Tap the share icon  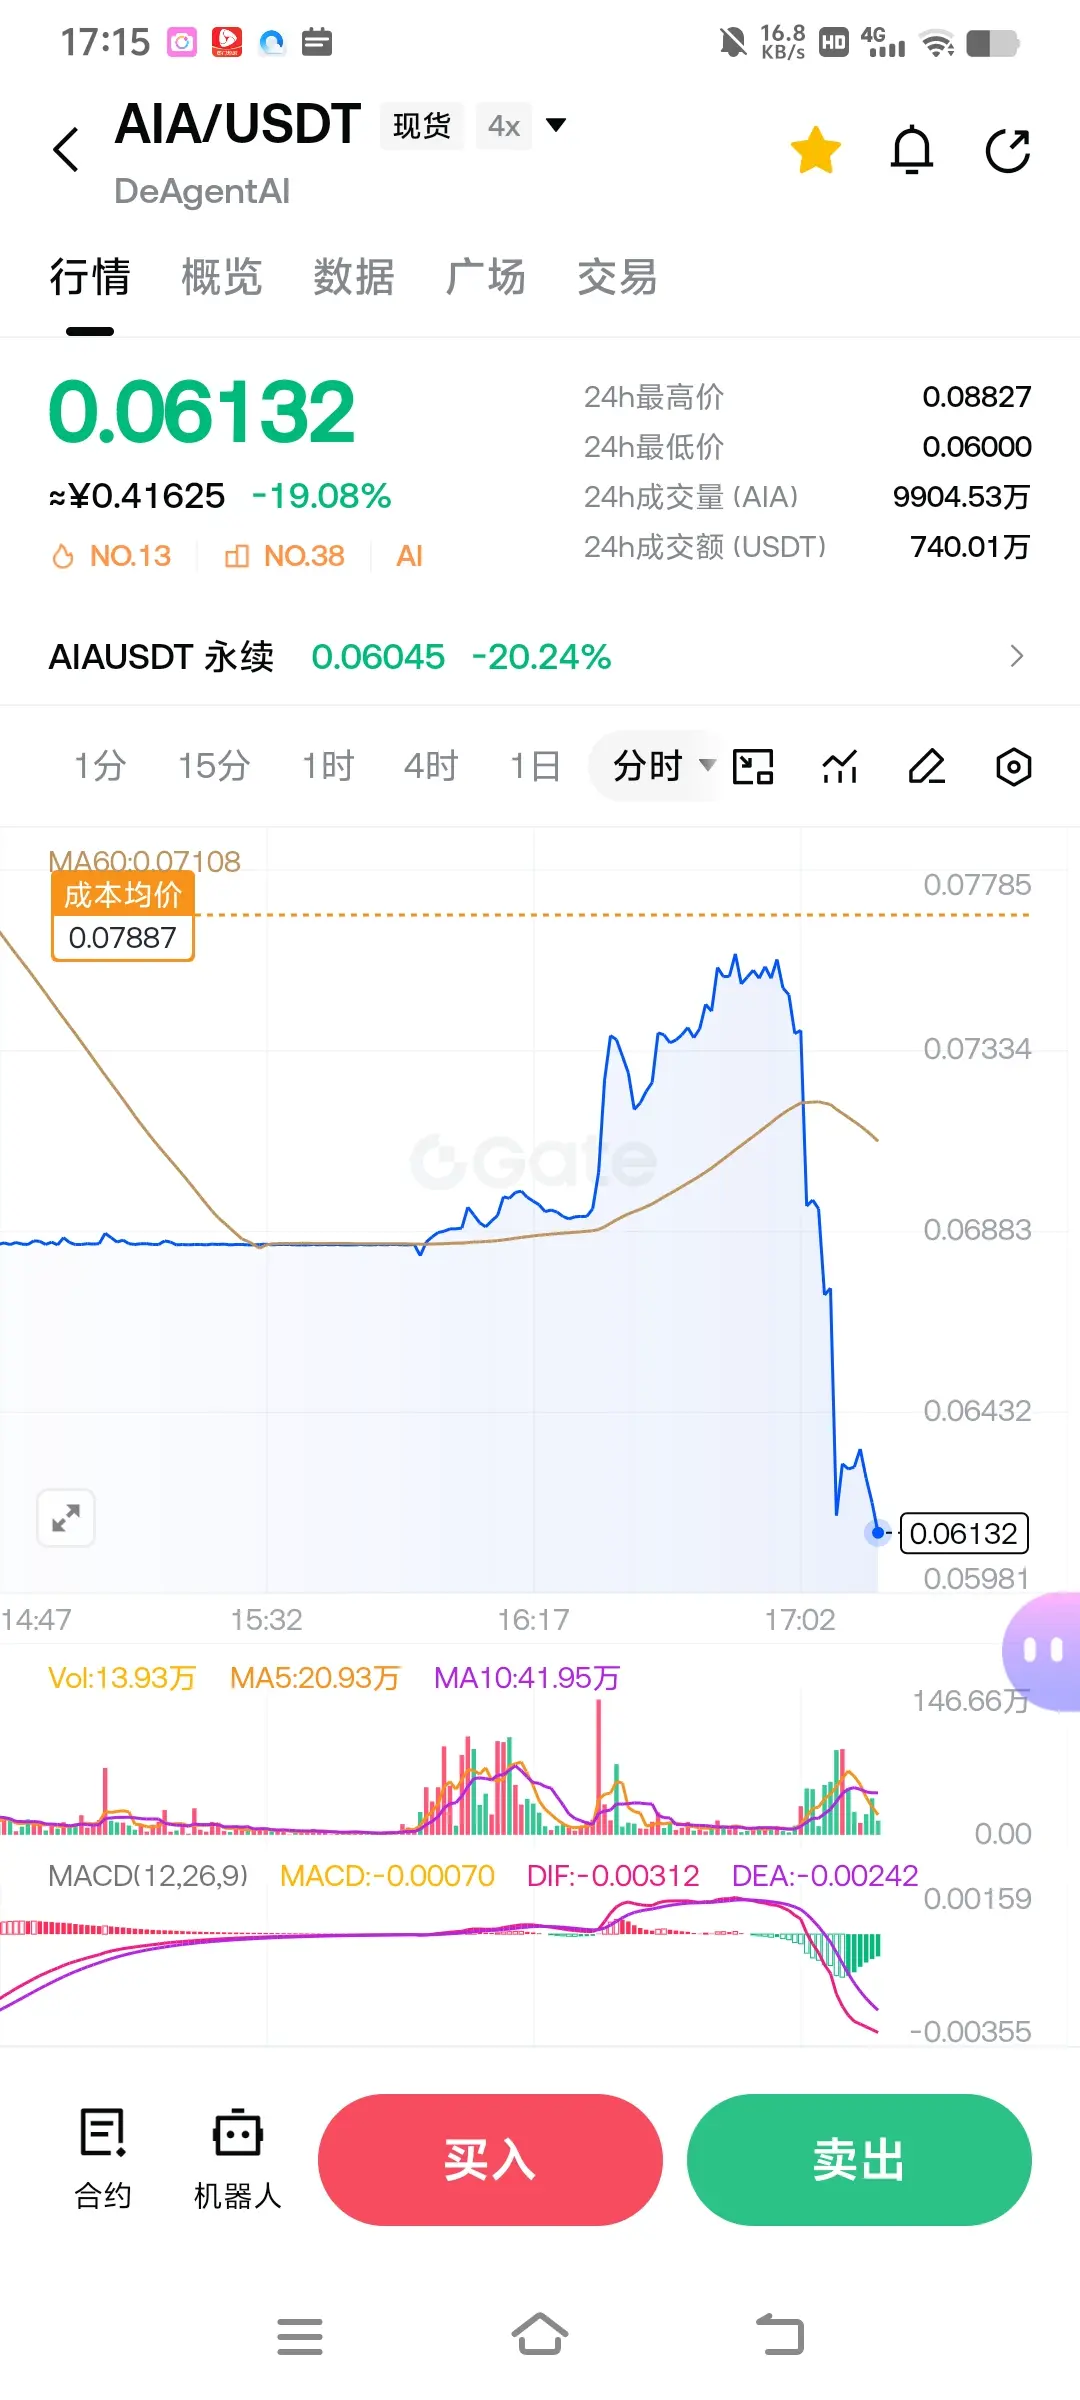[x=1007, y=151]
